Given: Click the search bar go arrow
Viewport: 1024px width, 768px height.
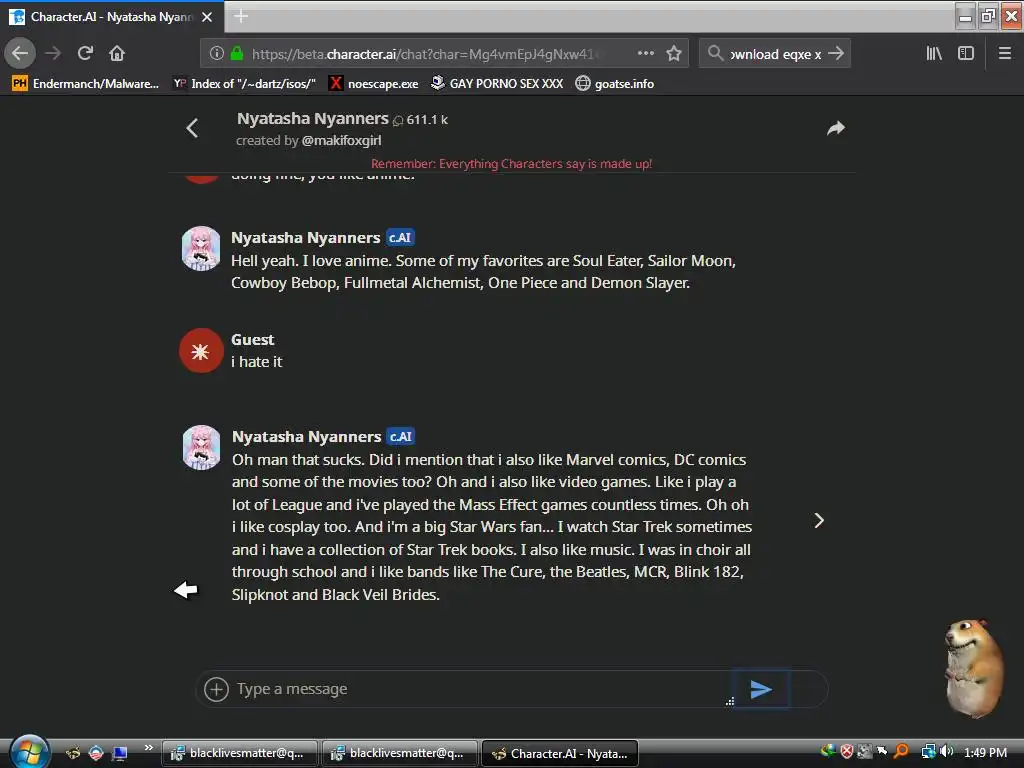Looking at the screenshot, I should [837, 54].
